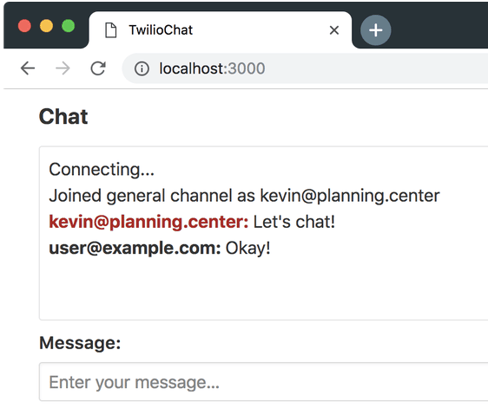Click the red window close button

click(x=24, y=26)
